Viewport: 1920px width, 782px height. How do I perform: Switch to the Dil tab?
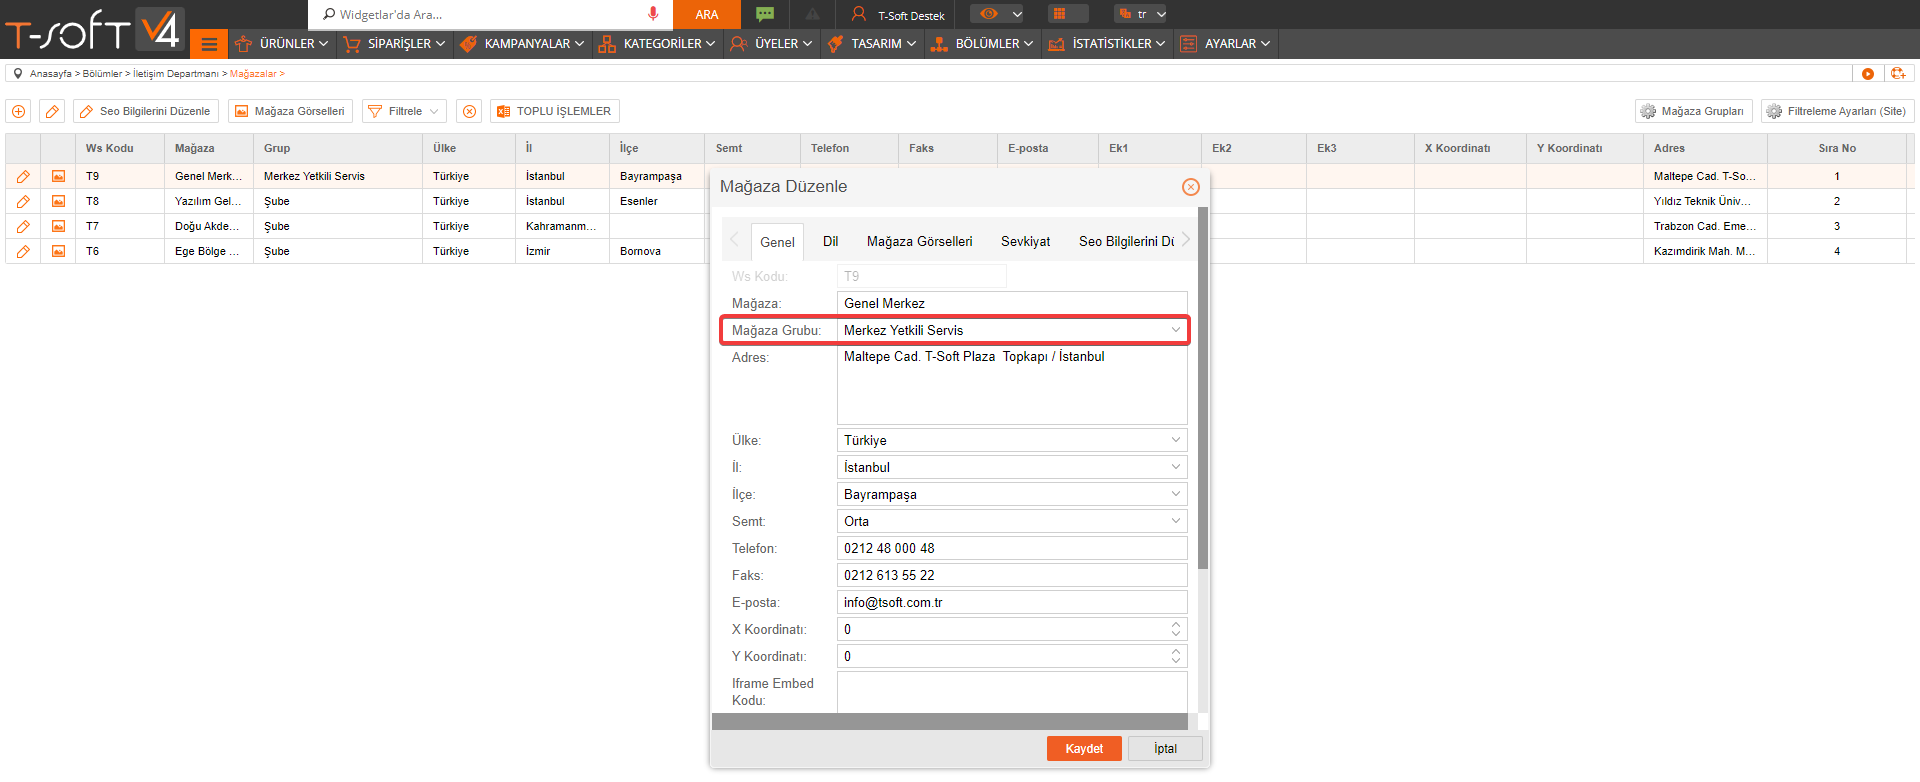pos(830,241)
